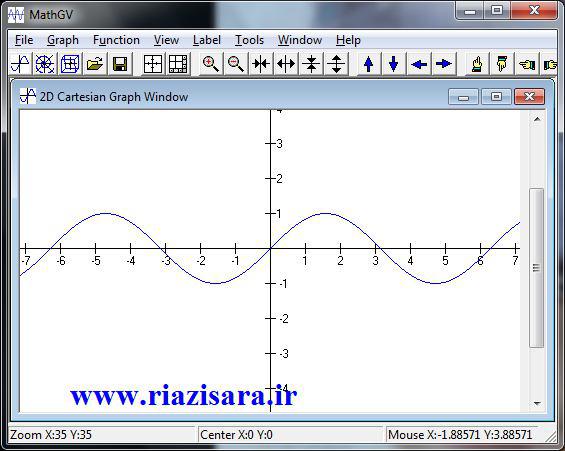Minimize the MathGV main window
Screen dimensions: 565x451
470,10
